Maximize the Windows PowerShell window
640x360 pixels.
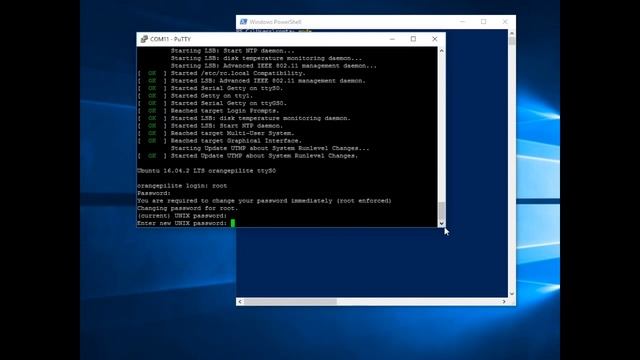484,22
